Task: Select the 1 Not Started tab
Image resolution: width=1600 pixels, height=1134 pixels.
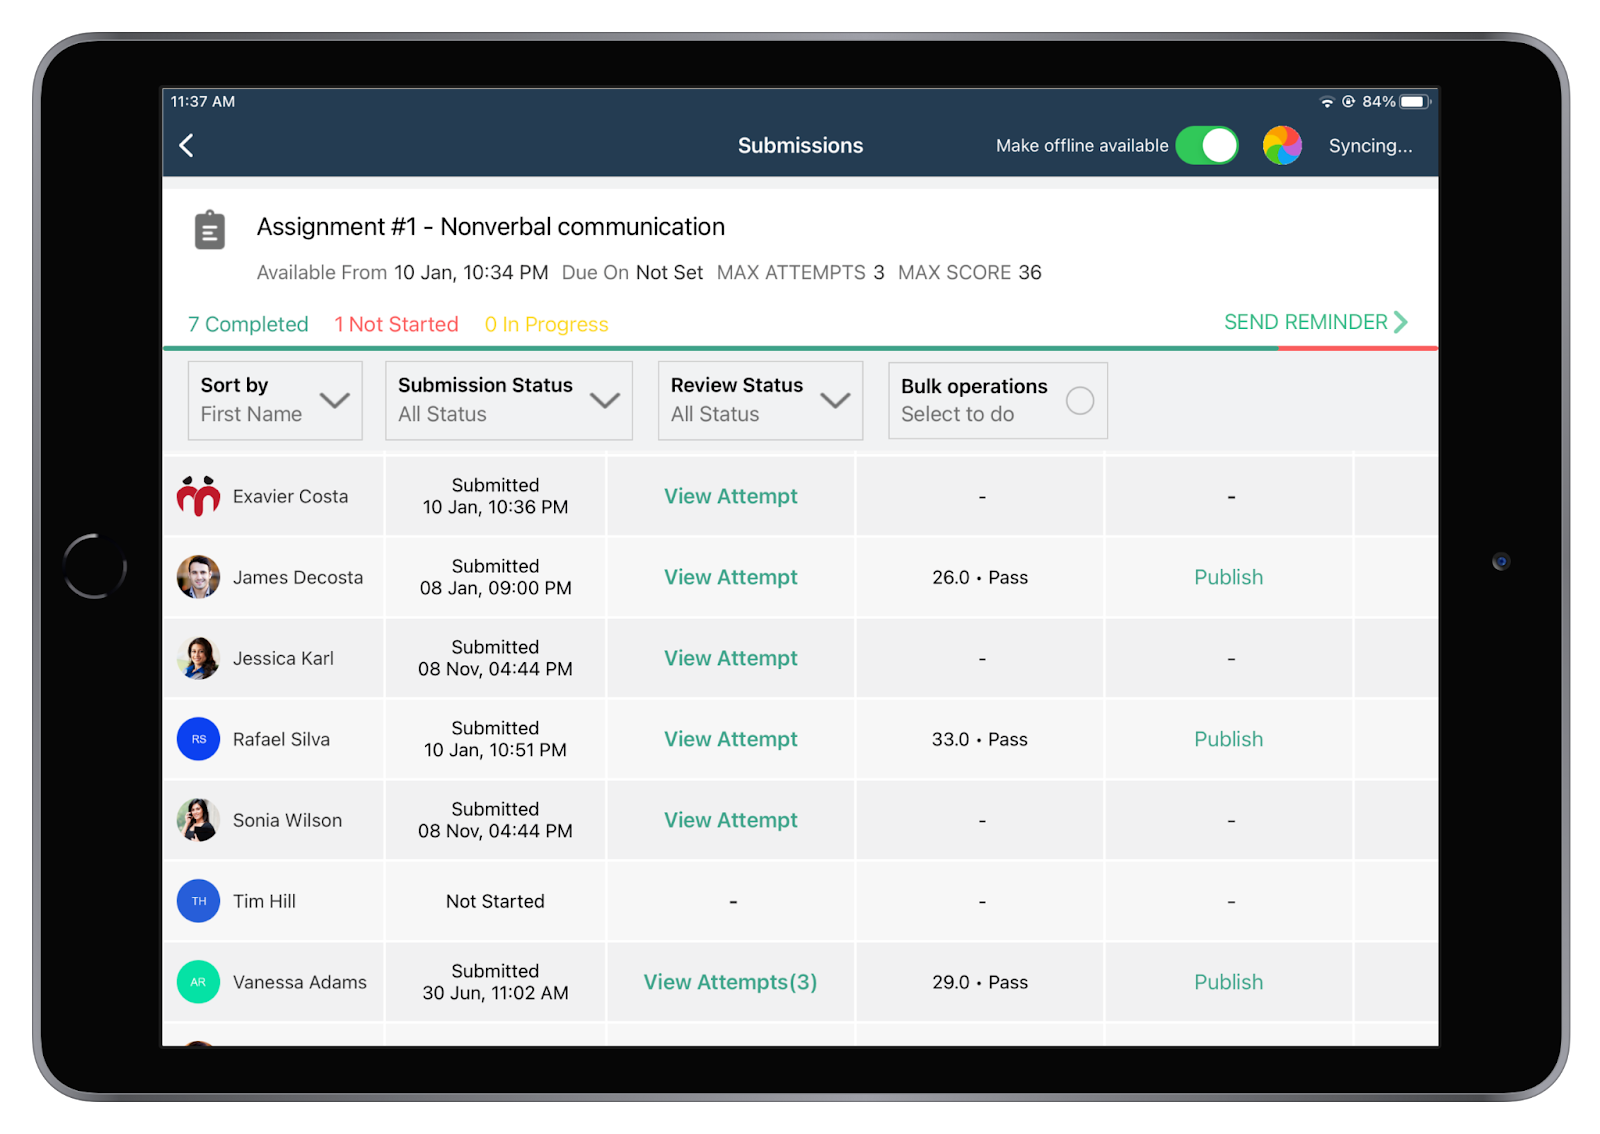Action: click(x=396, y=324)
